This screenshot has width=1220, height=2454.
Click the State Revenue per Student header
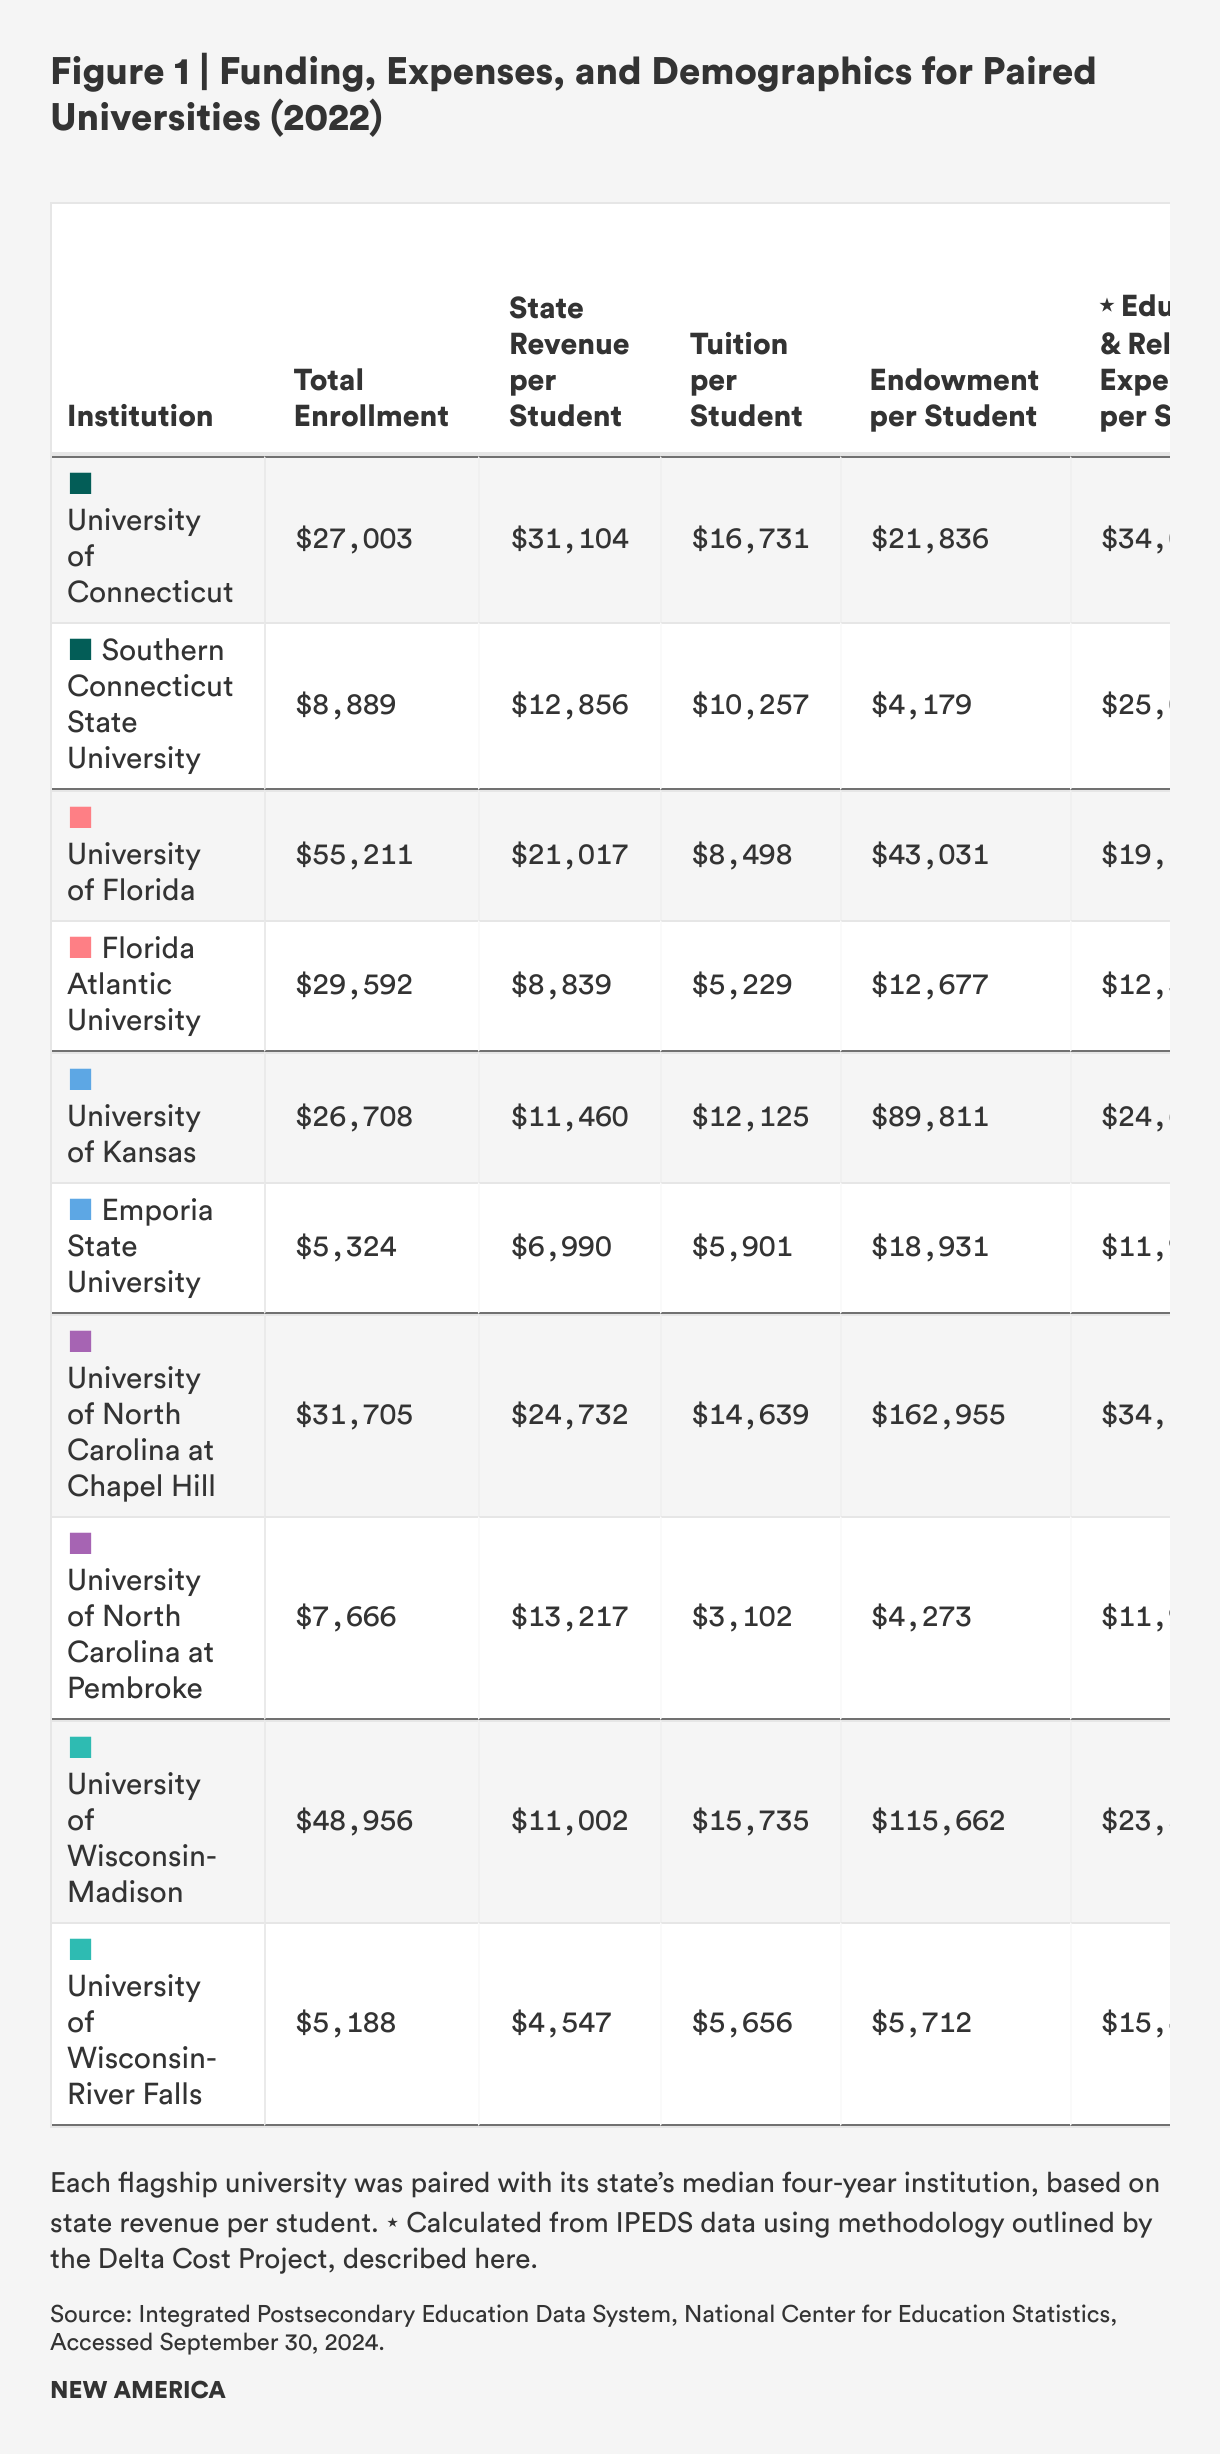[569, 362]
